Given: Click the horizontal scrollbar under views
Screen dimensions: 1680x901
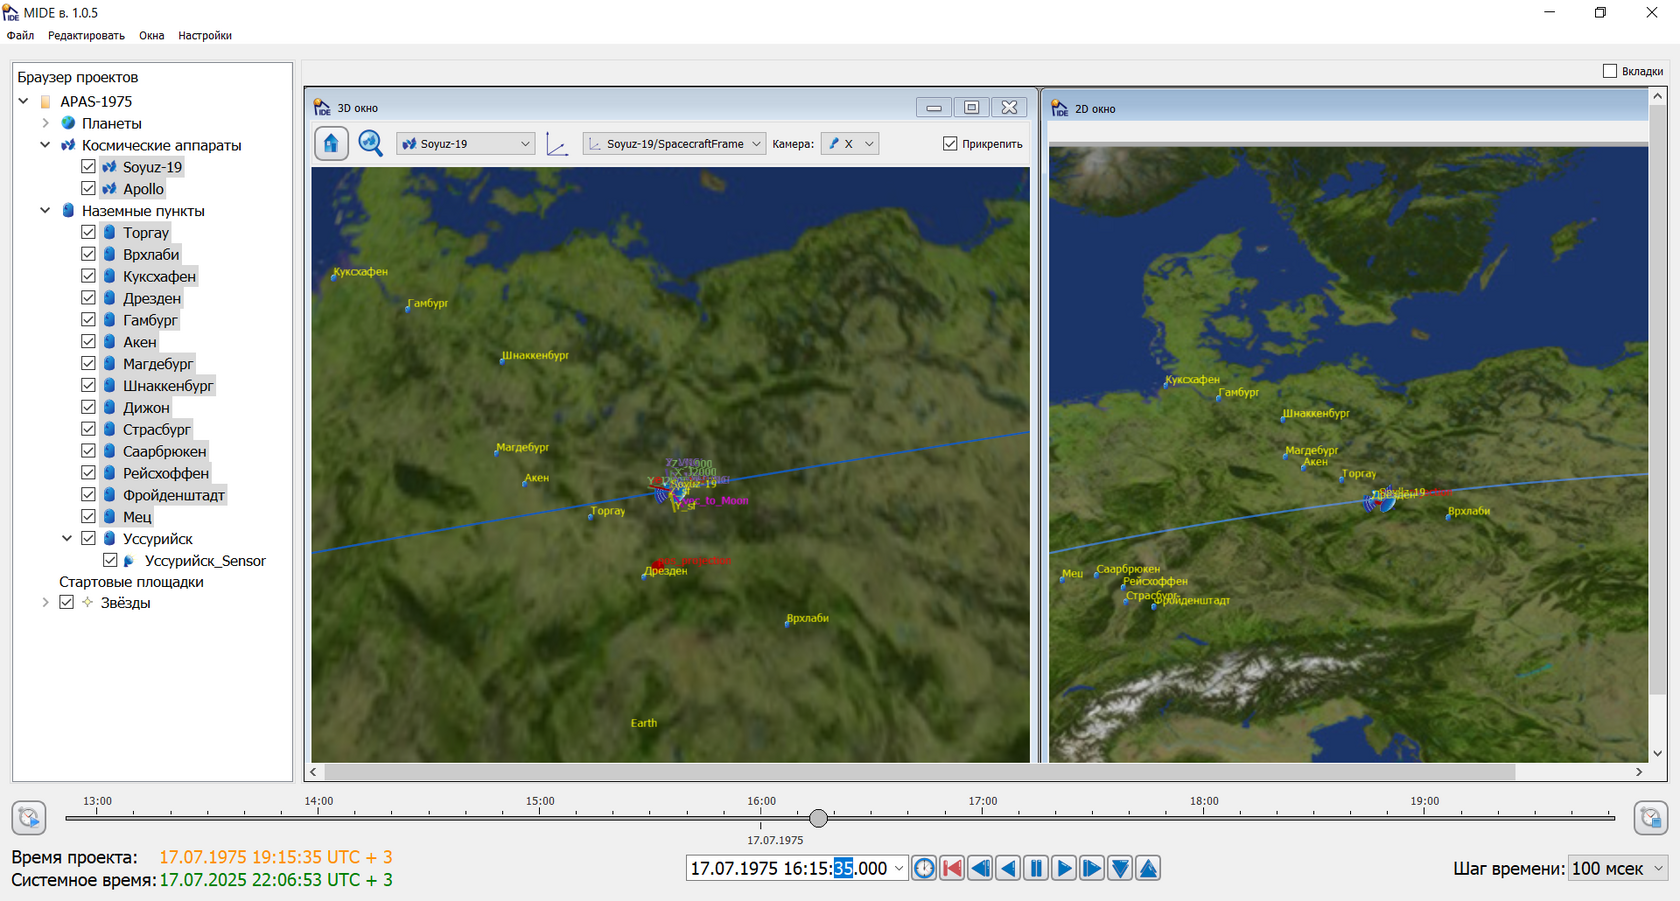Looking at the screenshot, I should (920, 772).
